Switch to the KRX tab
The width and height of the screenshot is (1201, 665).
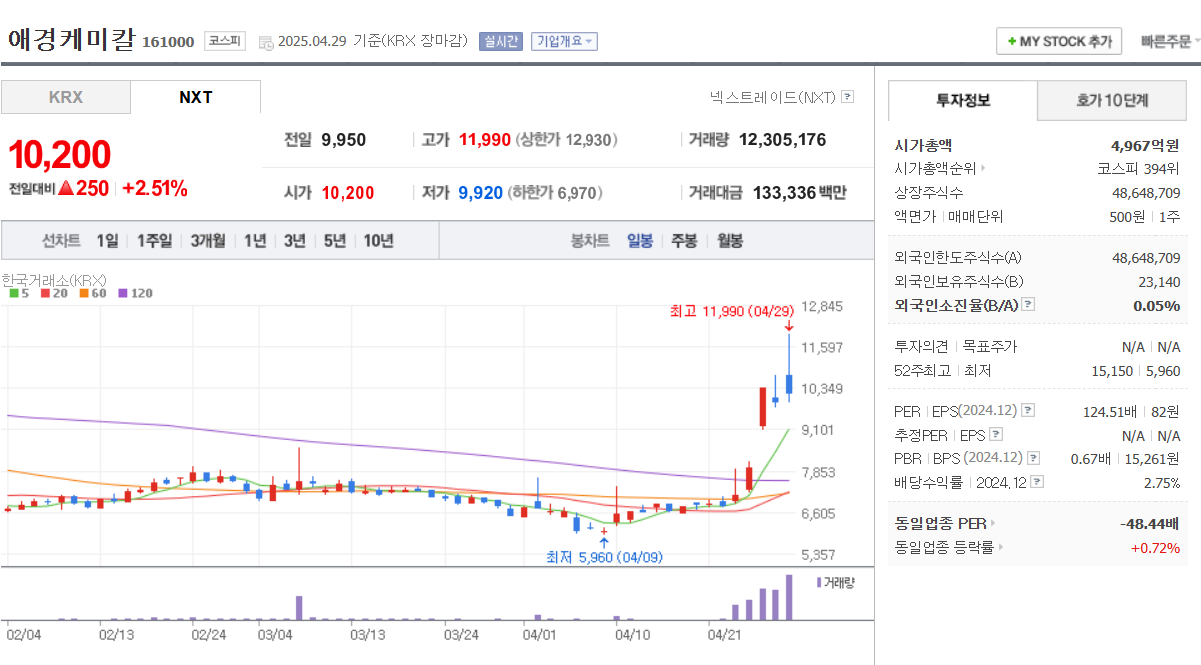[65, 96]
